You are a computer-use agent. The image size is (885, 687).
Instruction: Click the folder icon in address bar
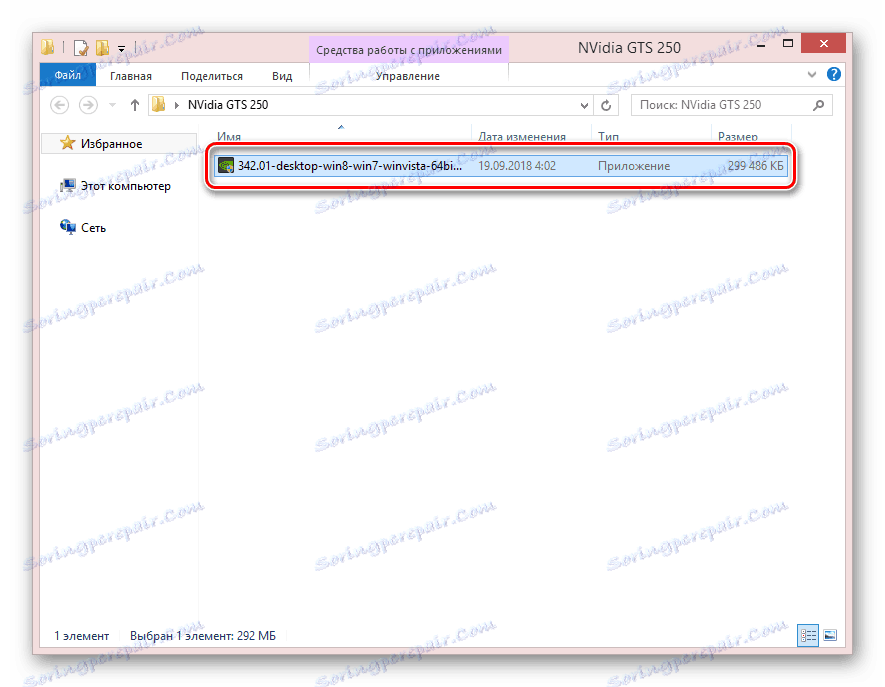(159, 104)
